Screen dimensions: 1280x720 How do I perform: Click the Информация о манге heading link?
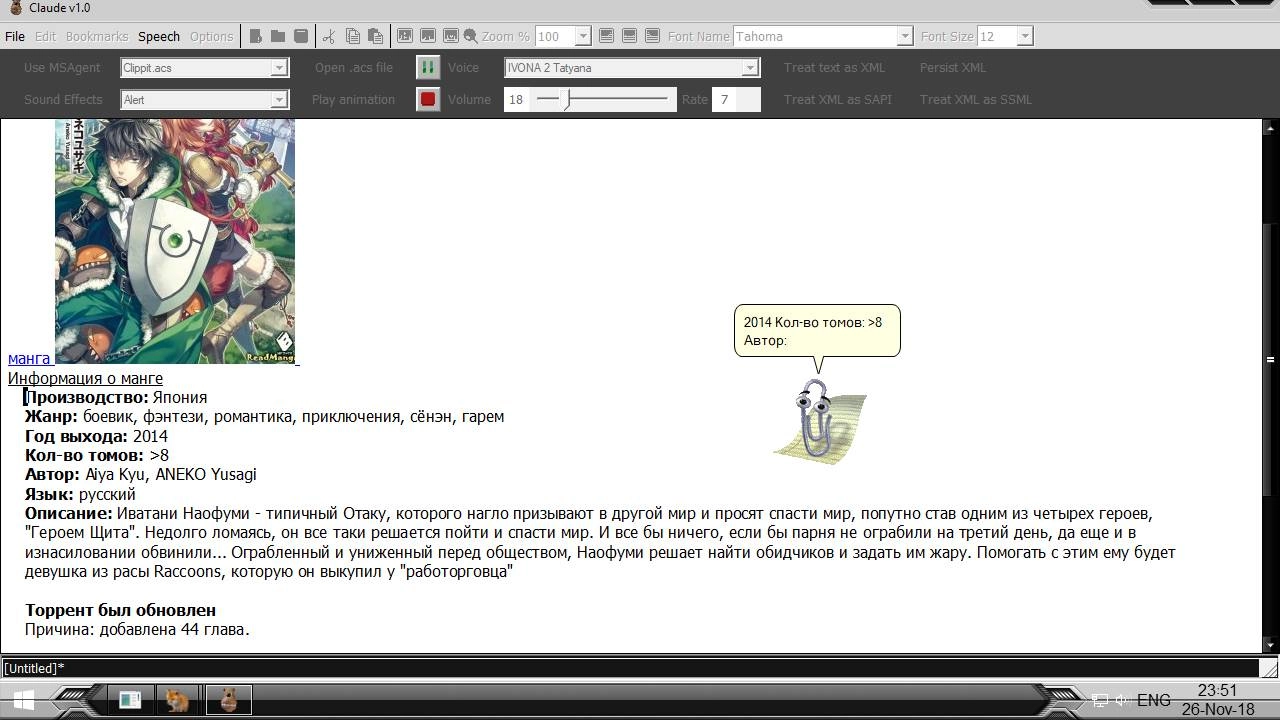(85, 378)
